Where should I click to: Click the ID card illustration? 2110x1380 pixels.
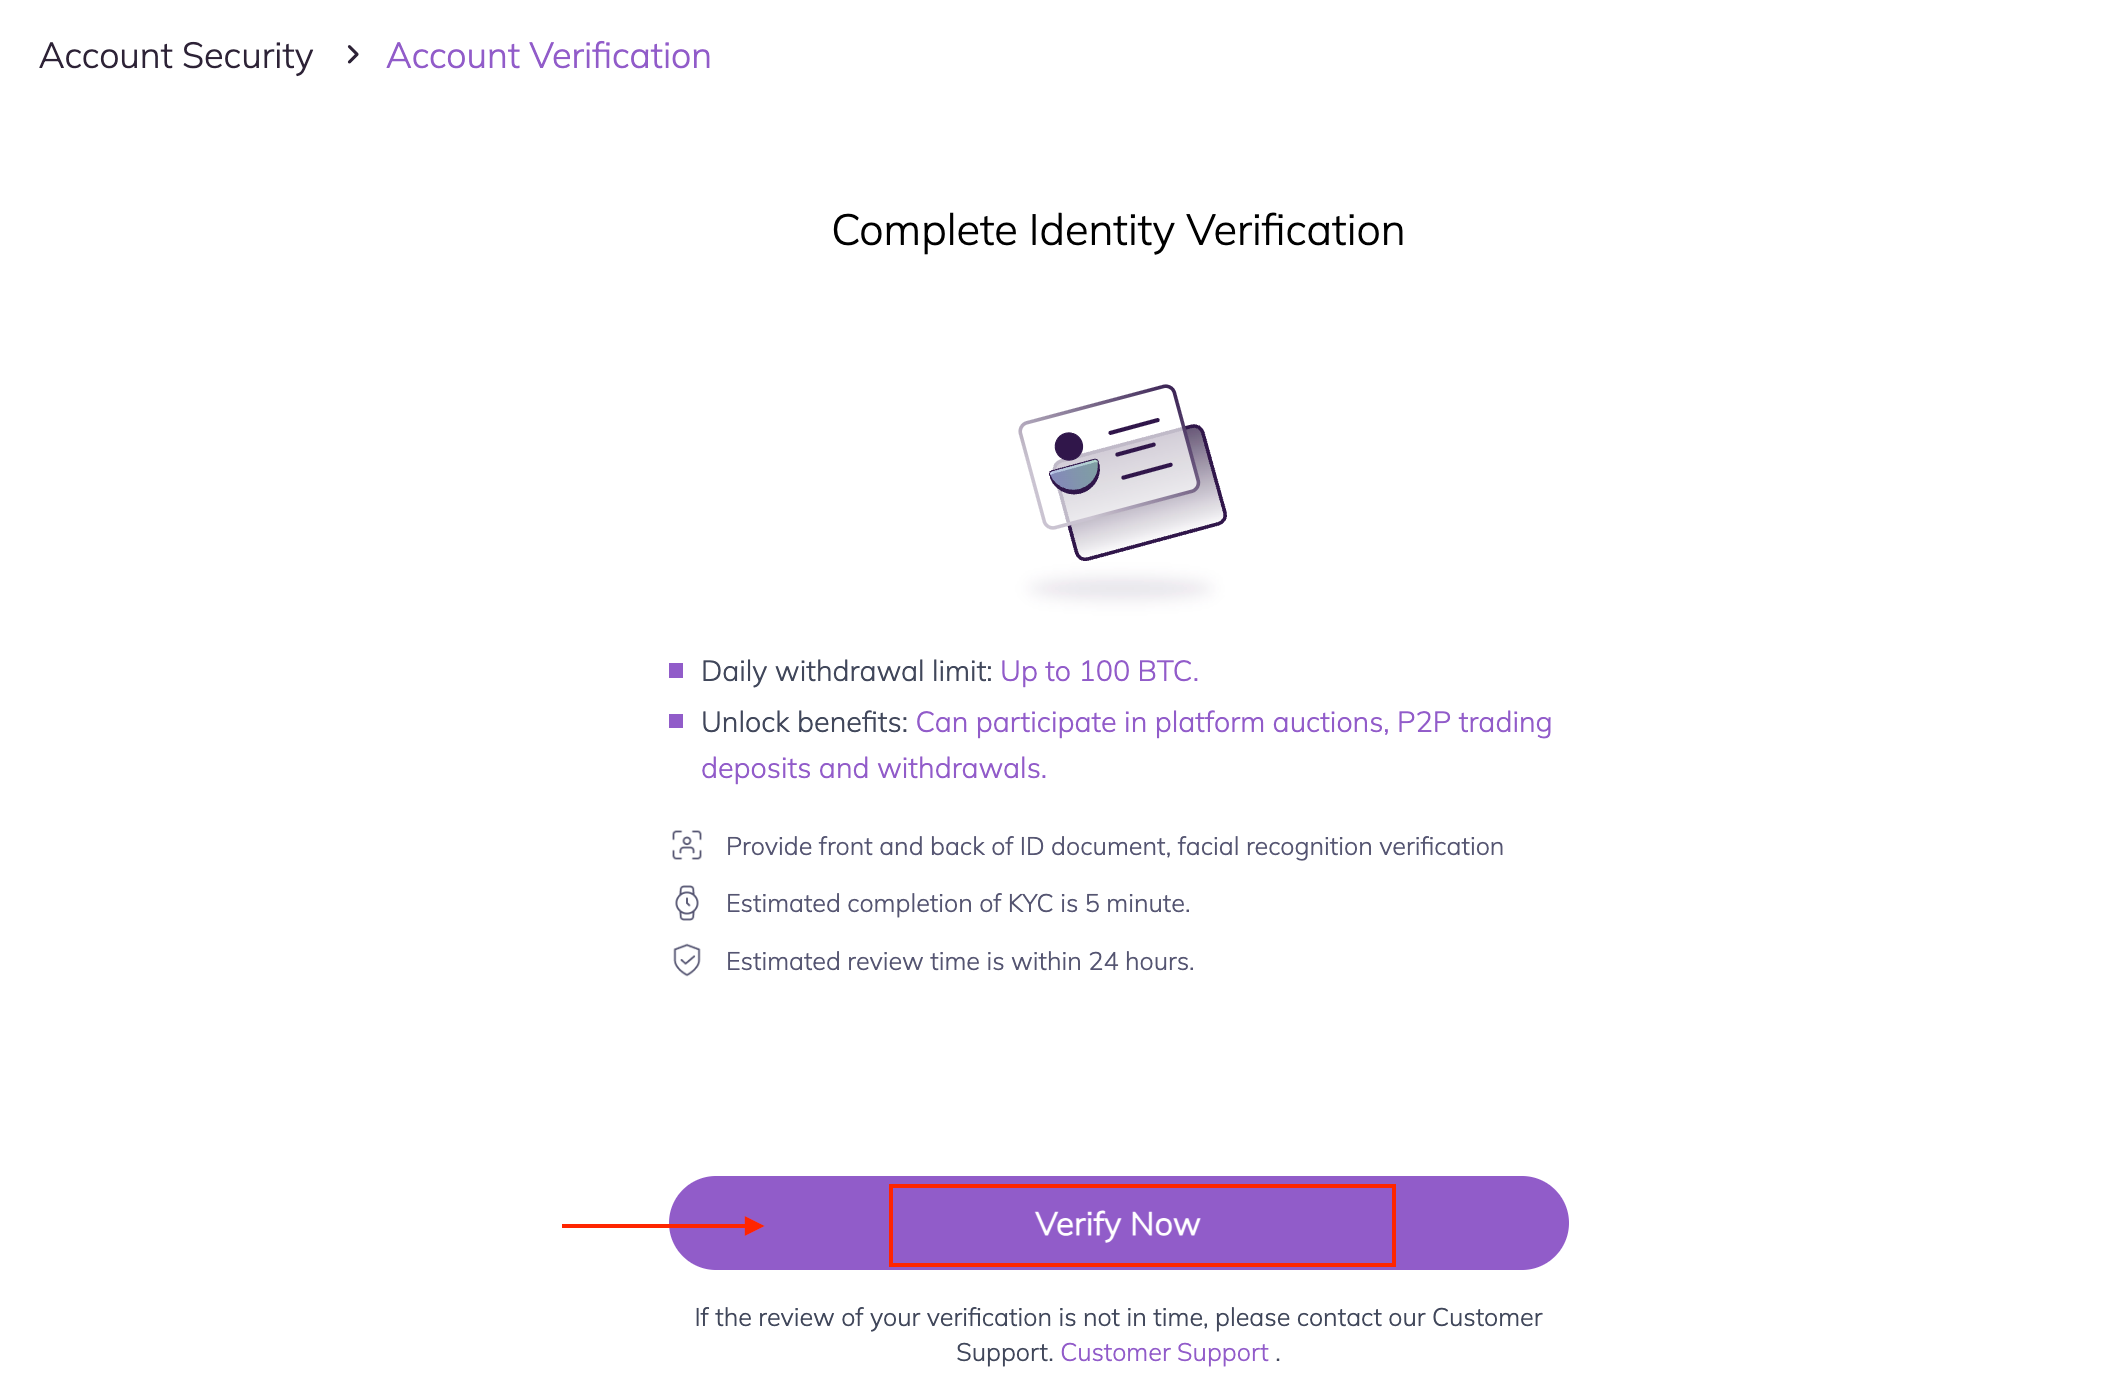(1121, 472)
